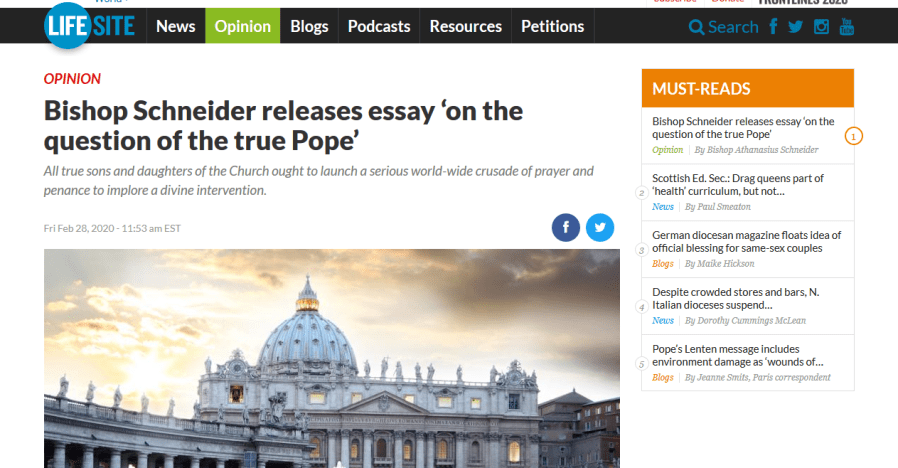Open N. Italian dioceses suspend article

pos(735,298)
